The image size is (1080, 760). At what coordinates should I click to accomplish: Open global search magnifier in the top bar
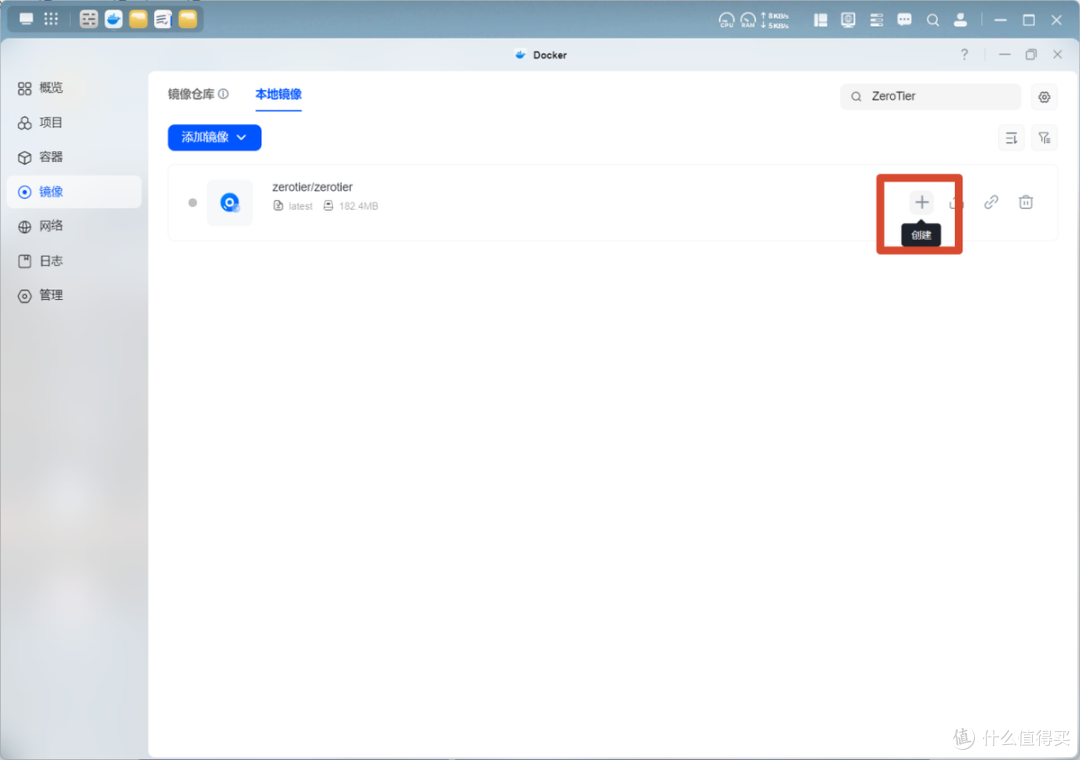click(x=933, y=20)
